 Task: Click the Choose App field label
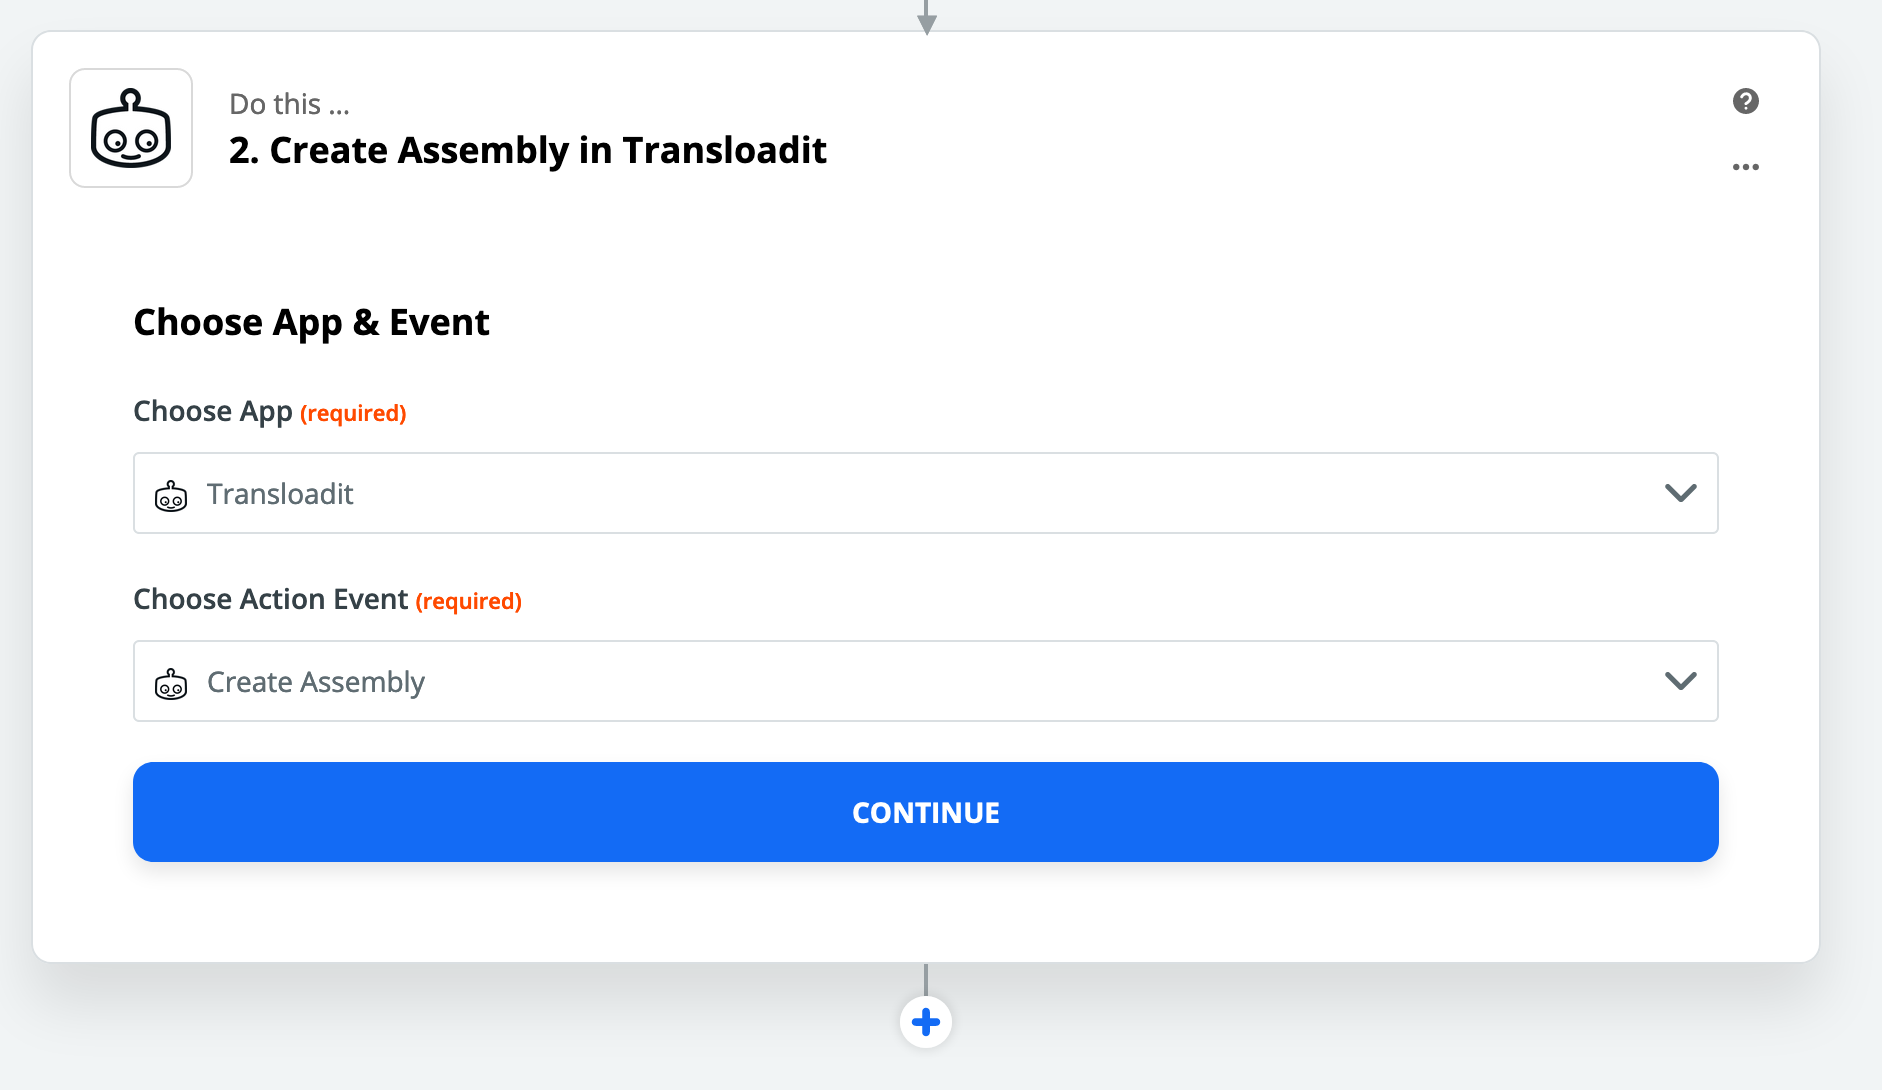coord(212,411)
